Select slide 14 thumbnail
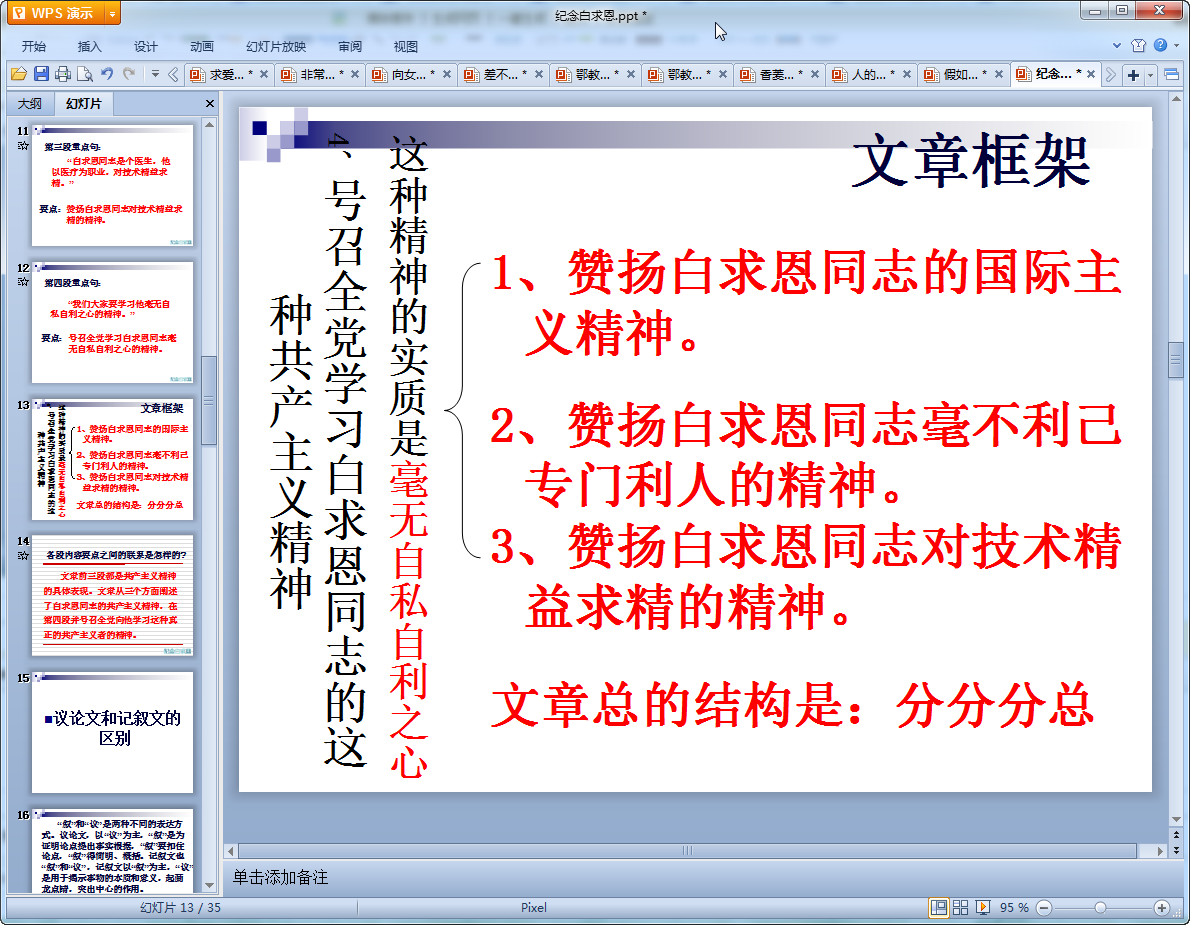The height and width of the screenshot is (925, 1190). [x=112, y=596]
